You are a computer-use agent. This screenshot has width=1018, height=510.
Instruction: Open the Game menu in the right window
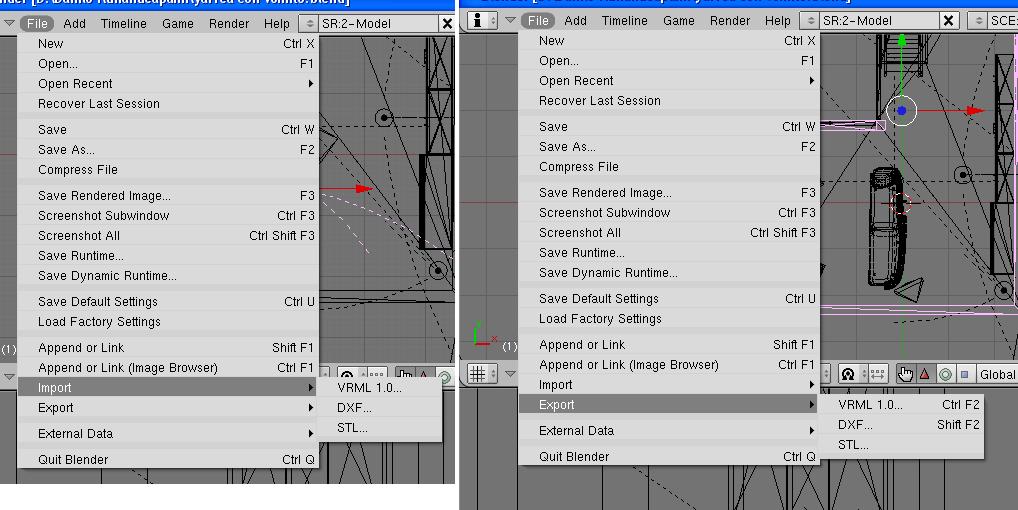coord(679,21)
